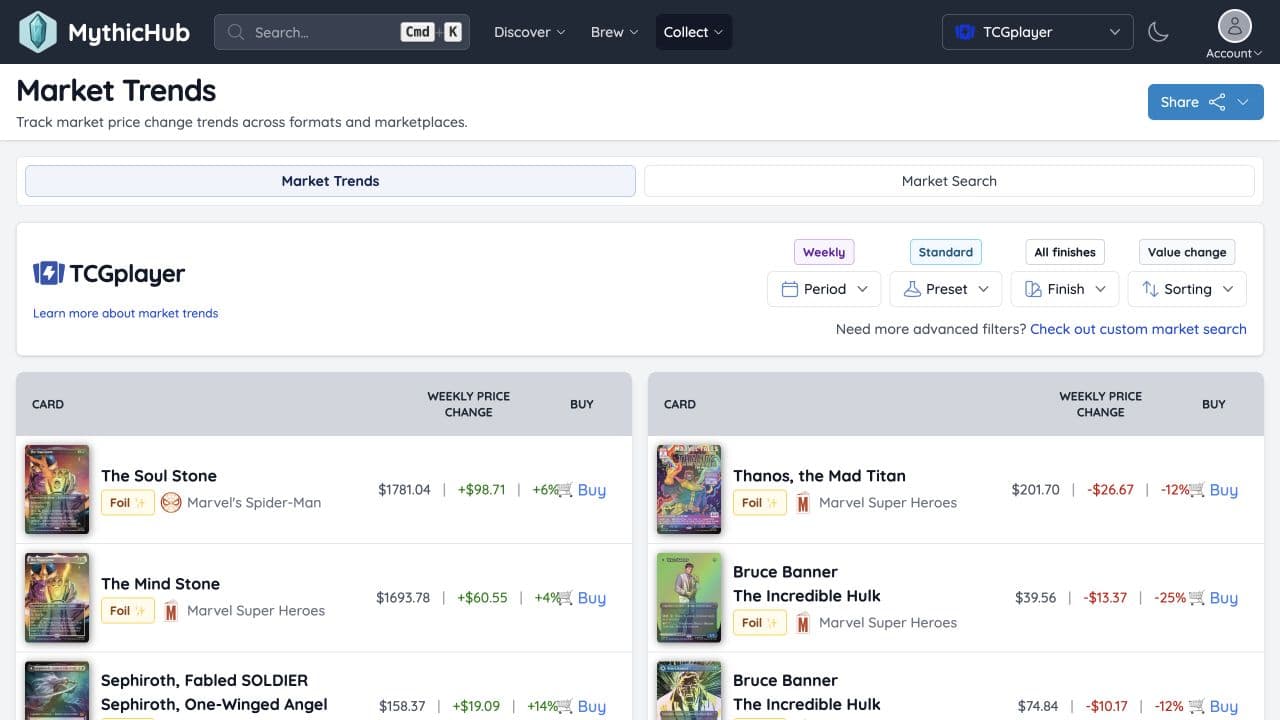Open Check out custom market search link
The image size is (1280, 720).
coord(1138,329)
